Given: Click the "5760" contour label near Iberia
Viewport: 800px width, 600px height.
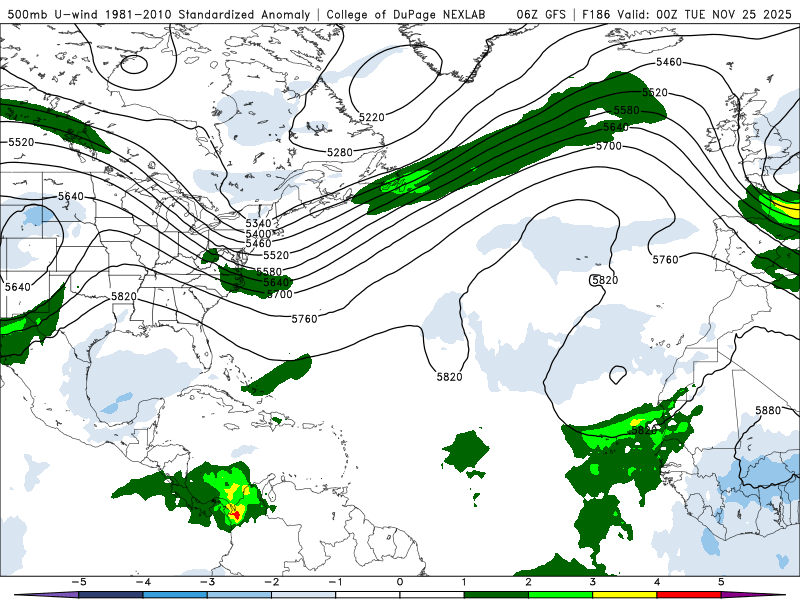Looking at the screenshot, I should pyautogui.click(x=665, y=260).
